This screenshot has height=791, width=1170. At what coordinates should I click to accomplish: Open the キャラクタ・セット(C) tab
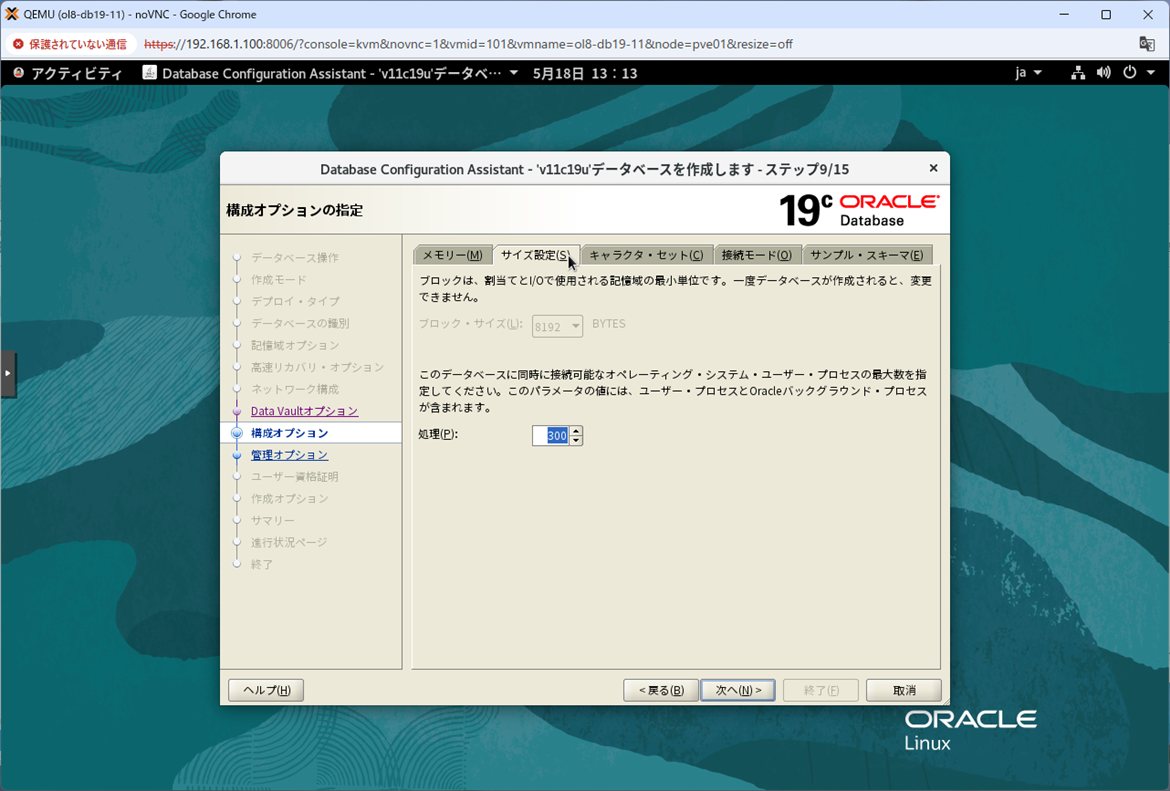pyautogui.click(x=646, y=255)
